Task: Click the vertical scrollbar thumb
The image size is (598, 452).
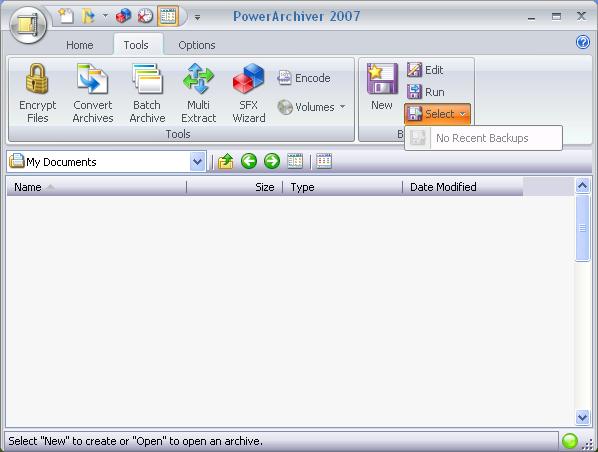Action: 582,228
